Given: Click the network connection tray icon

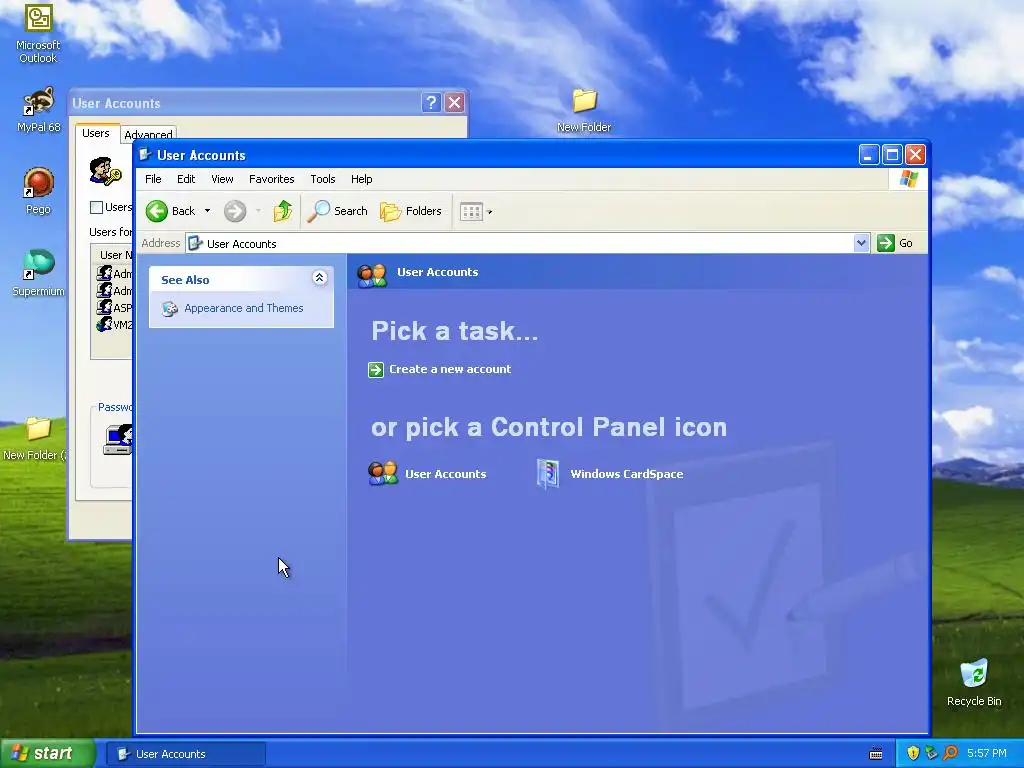Looking at the screenshot, I should click(x=931, y=753).
